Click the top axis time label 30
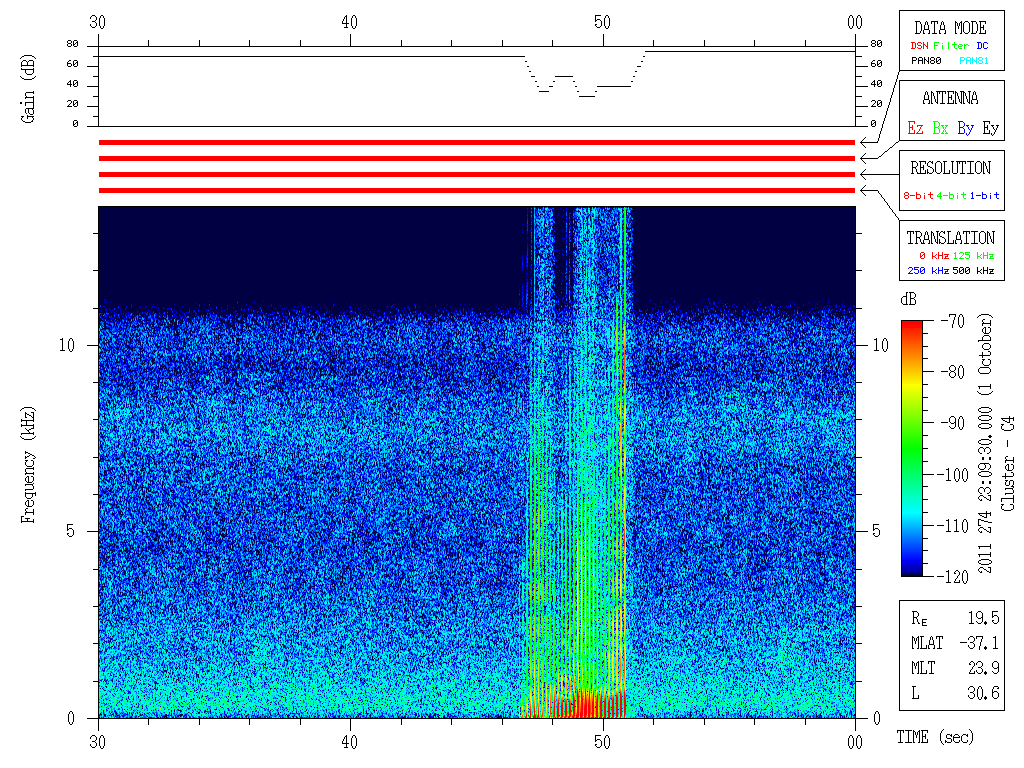 point(97,22)
